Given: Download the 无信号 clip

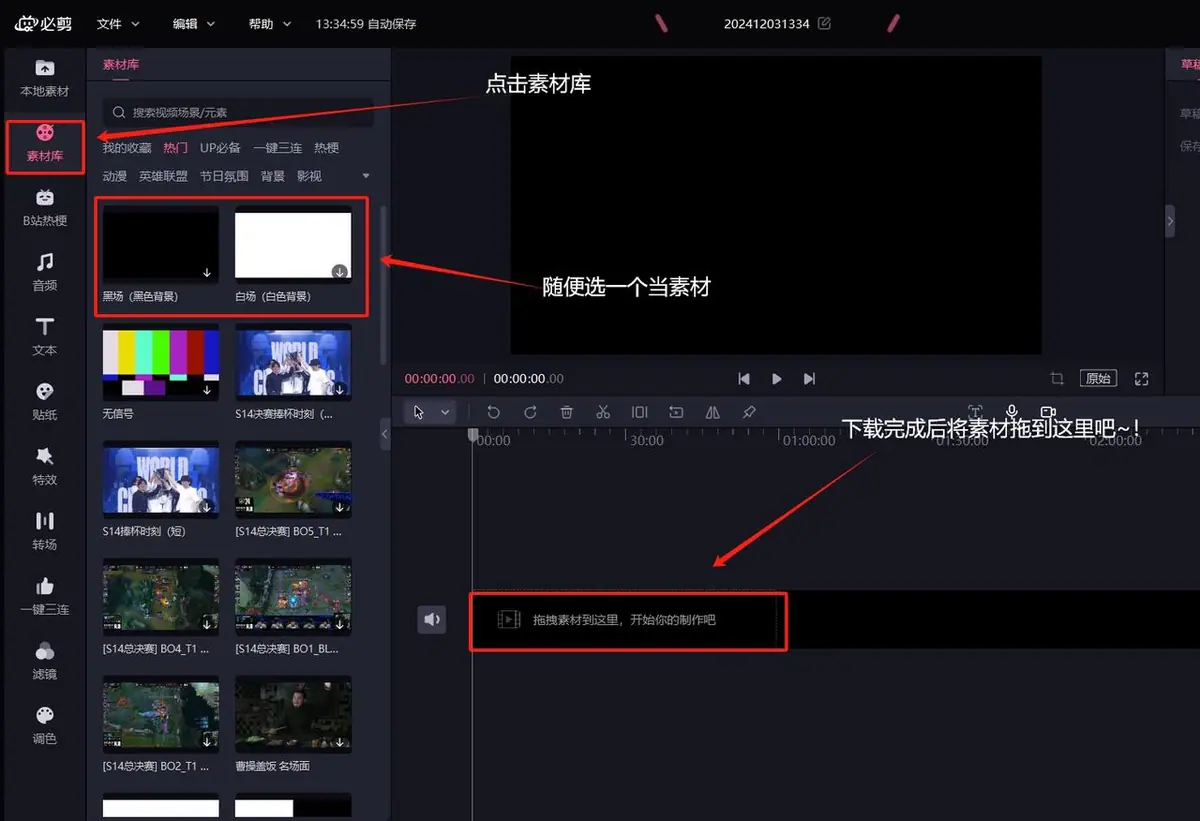Looking at the screenshot, I should click(x=207, y=389).
